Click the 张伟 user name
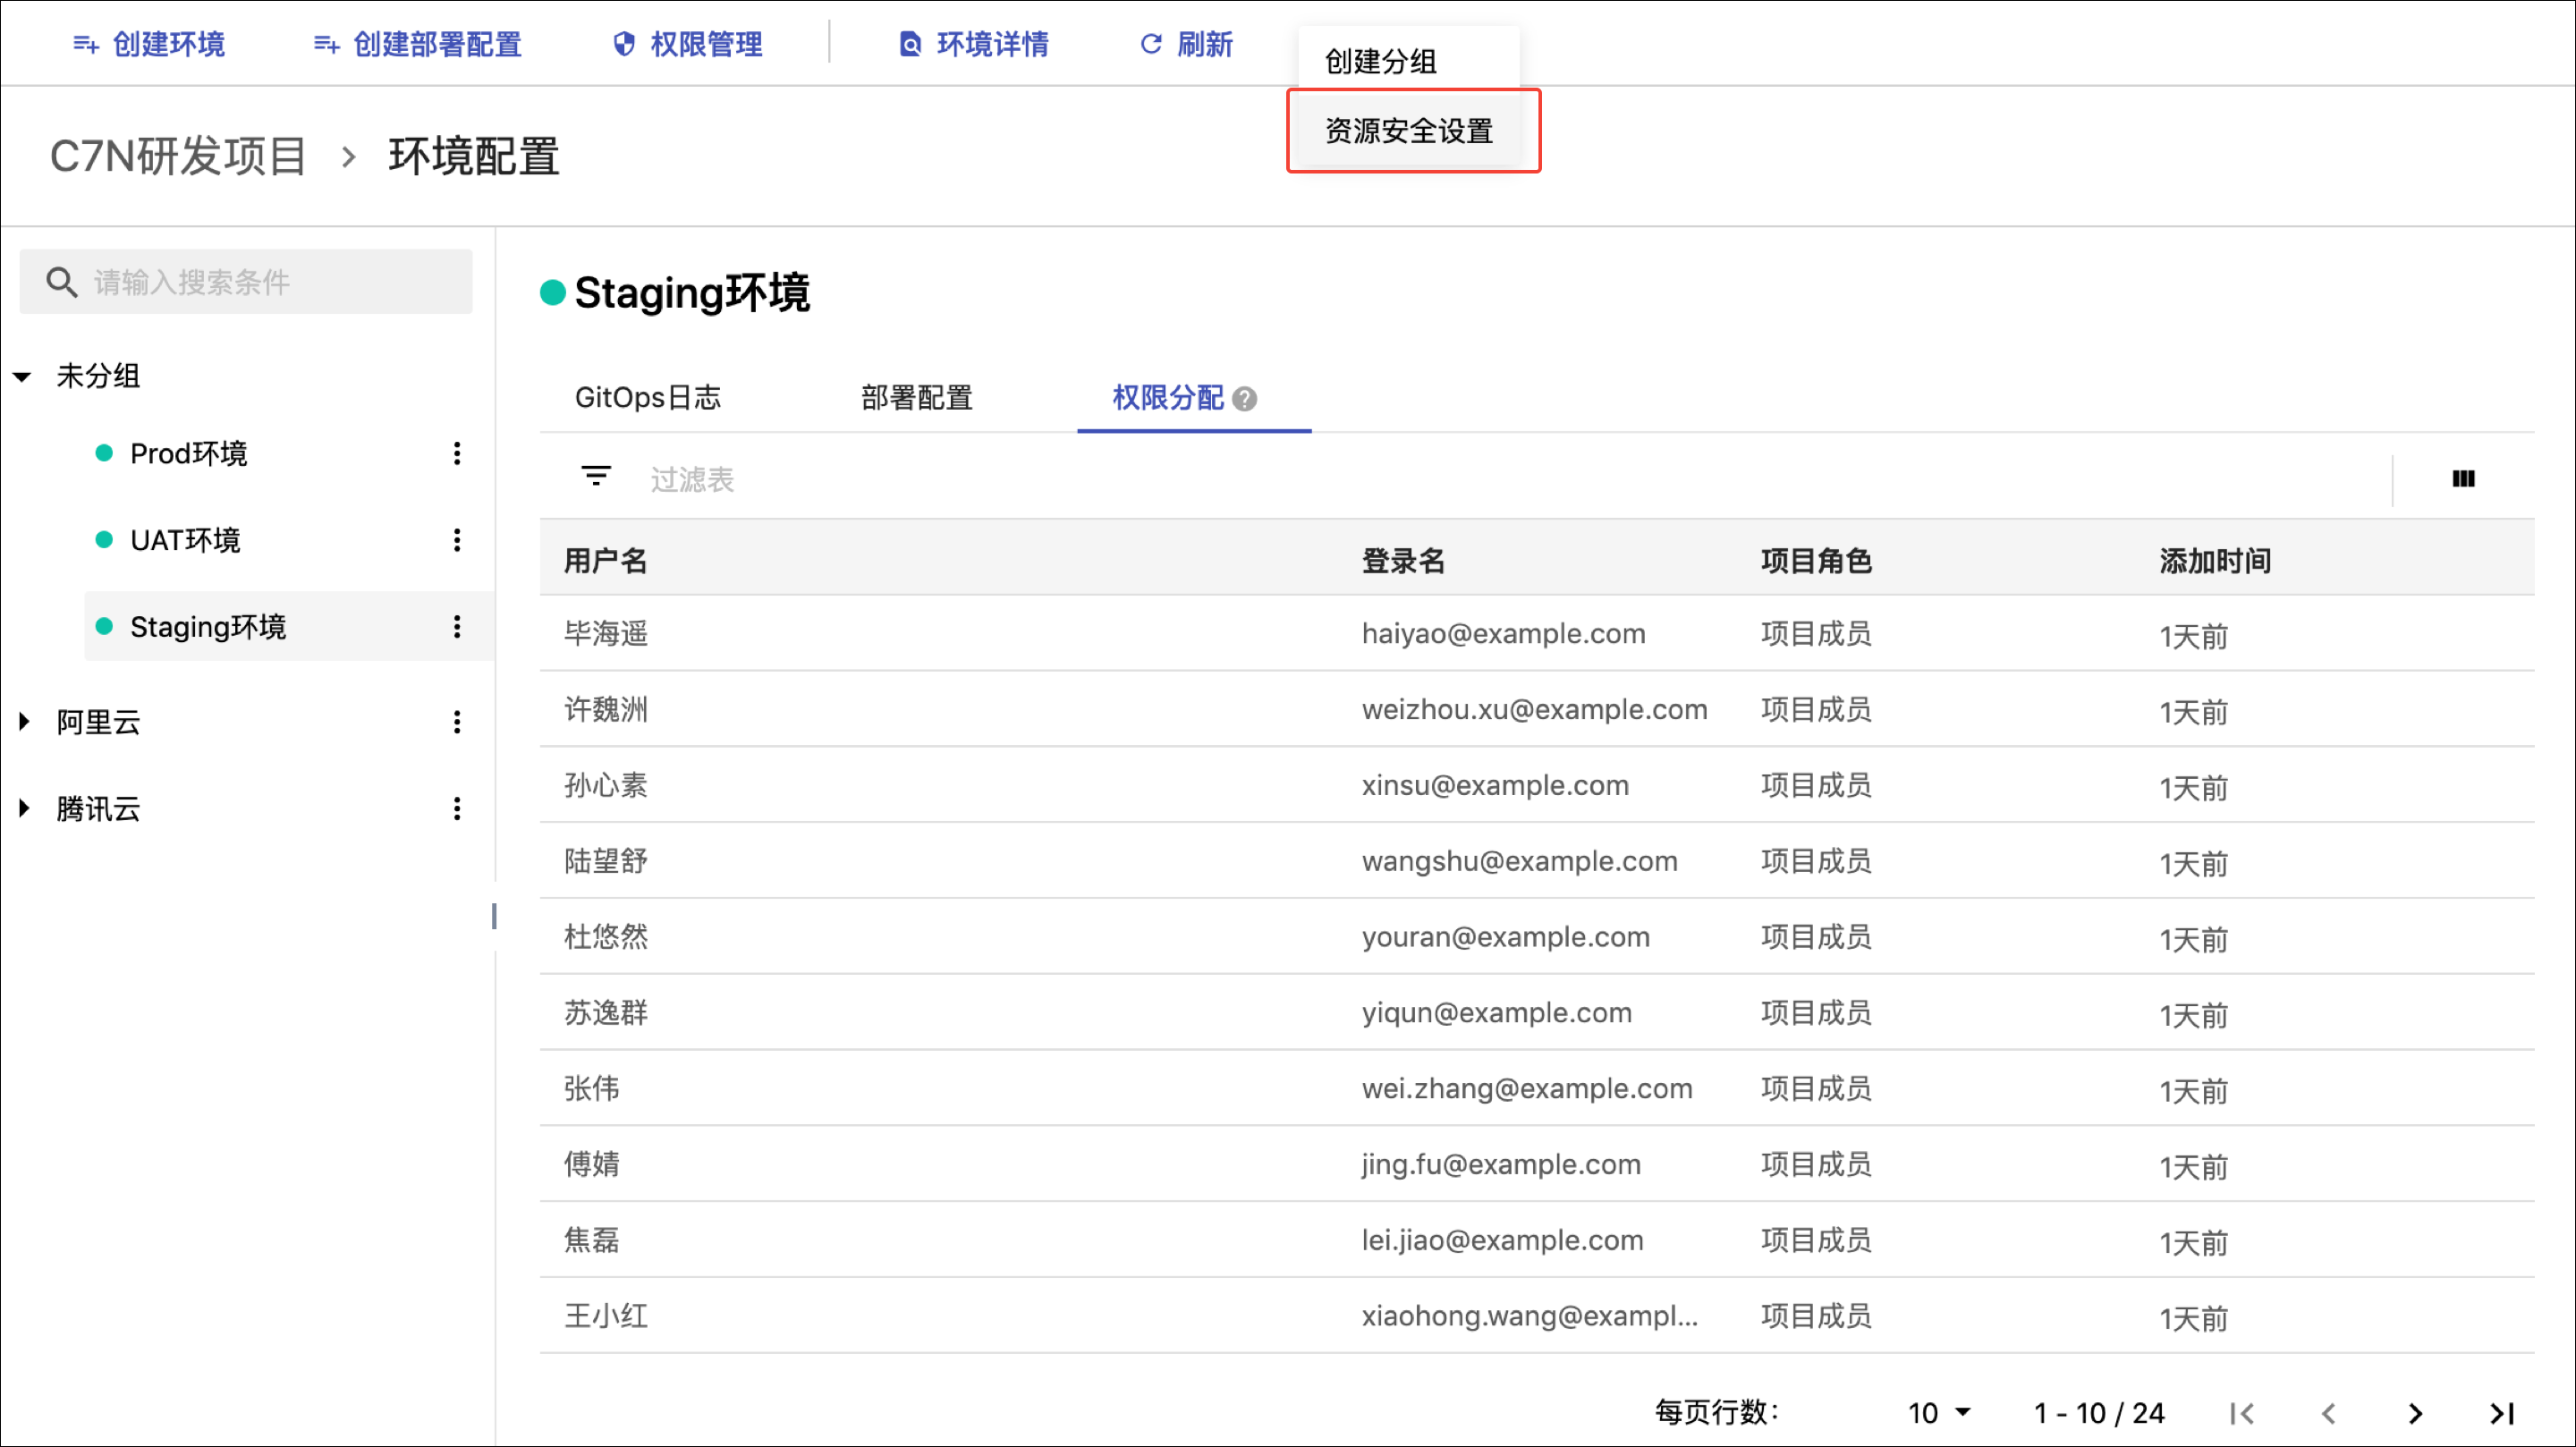Screen dimensions: 2576x1447 pyautogui.click(x=592, y=1089)
